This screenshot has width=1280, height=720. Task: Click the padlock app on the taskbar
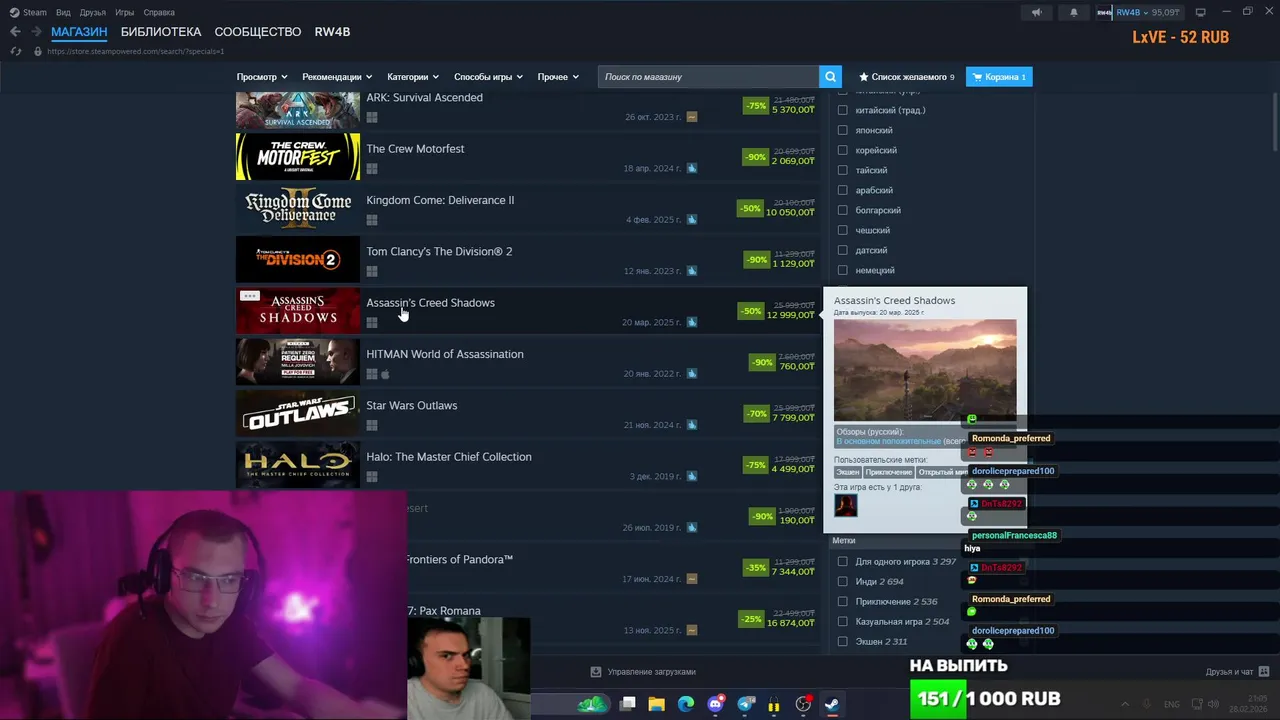774,704
